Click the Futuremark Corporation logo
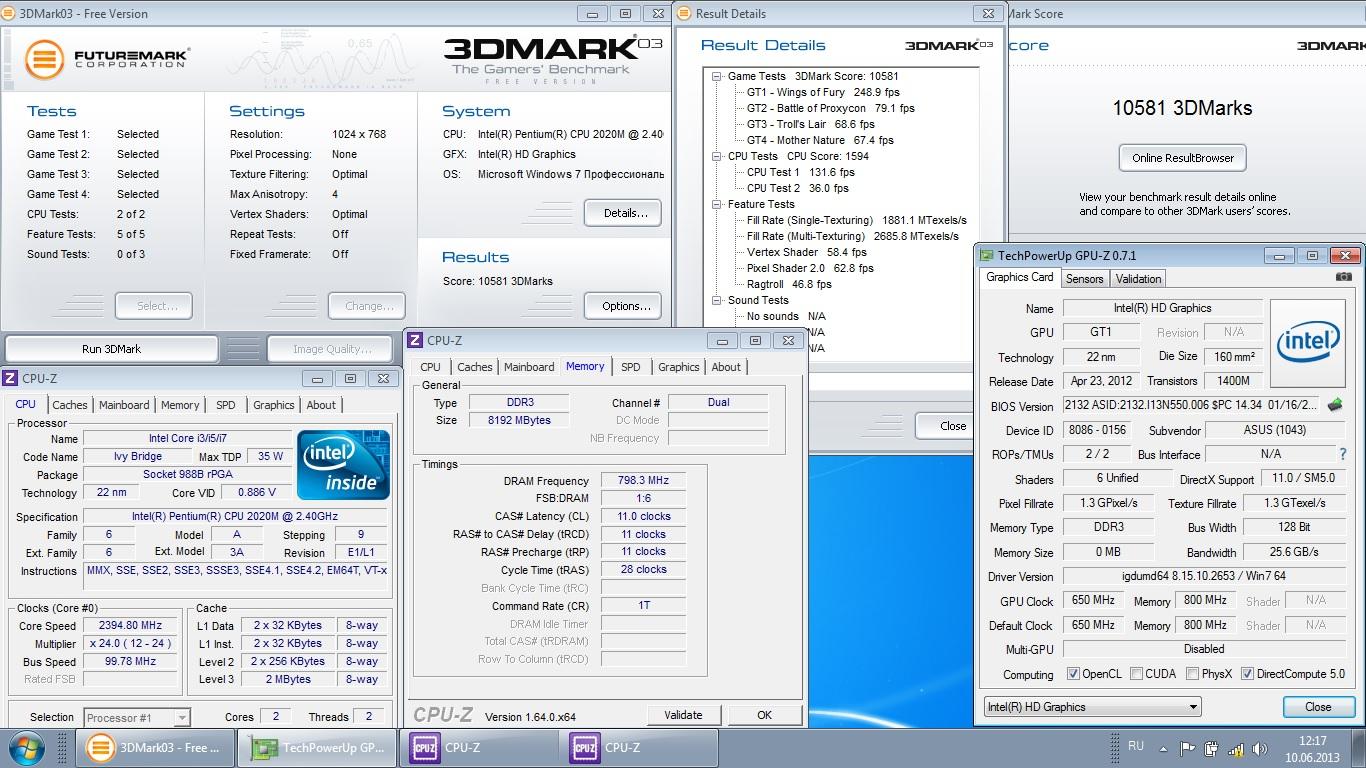The height and width of the screenshot is (768, 1366). pos(107,58)
